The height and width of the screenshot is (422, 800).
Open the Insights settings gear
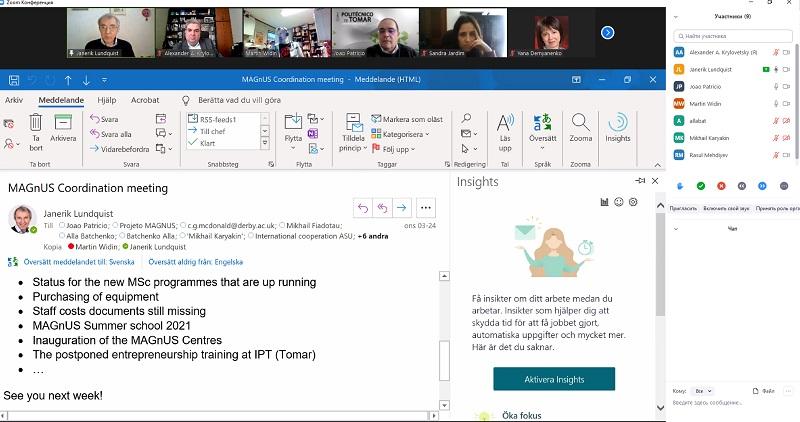click(633, 202)
